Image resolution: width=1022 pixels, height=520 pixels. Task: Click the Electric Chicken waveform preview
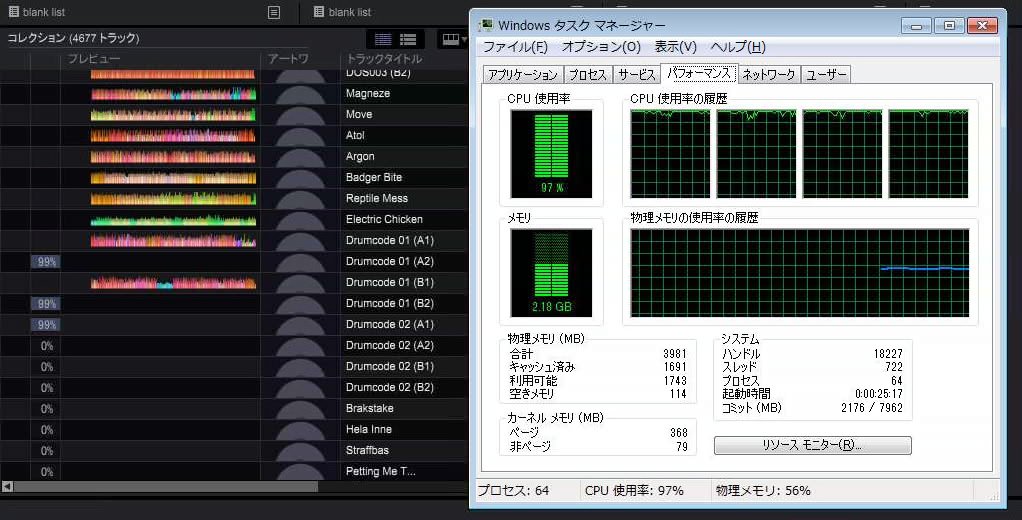pyautogui.click(x=173, y=220)
